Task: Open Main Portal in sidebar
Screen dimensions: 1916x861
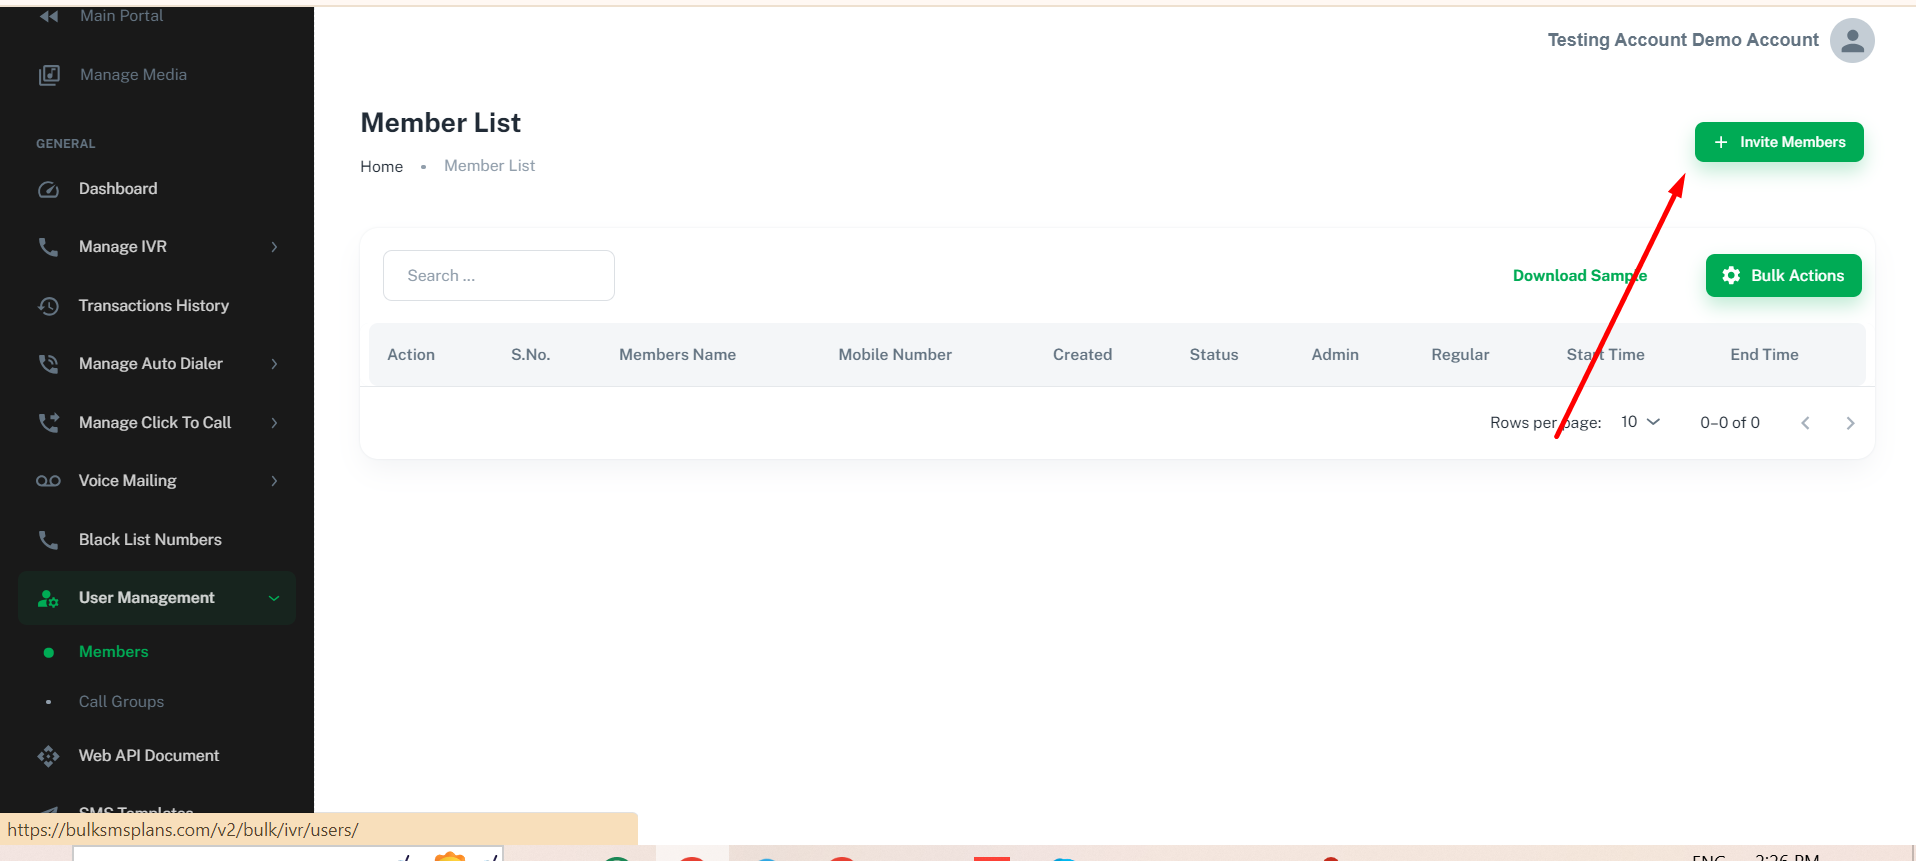Action: pyautogui.click(x=121, y=16)
